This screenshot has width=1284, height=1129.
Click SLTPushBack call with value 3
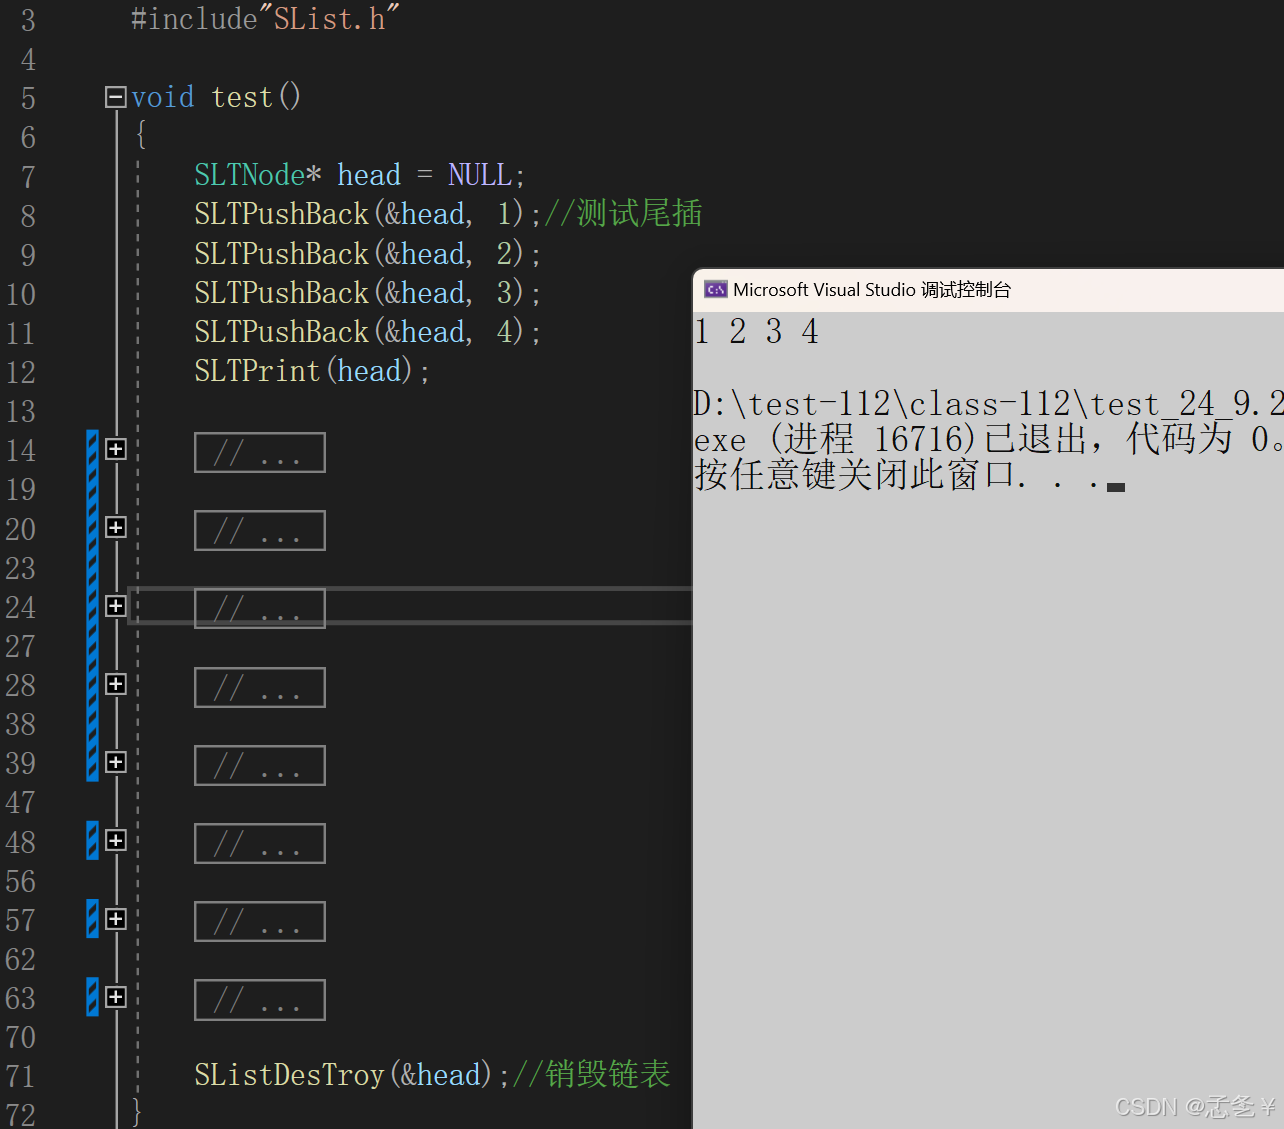click(x=367, y=293)
